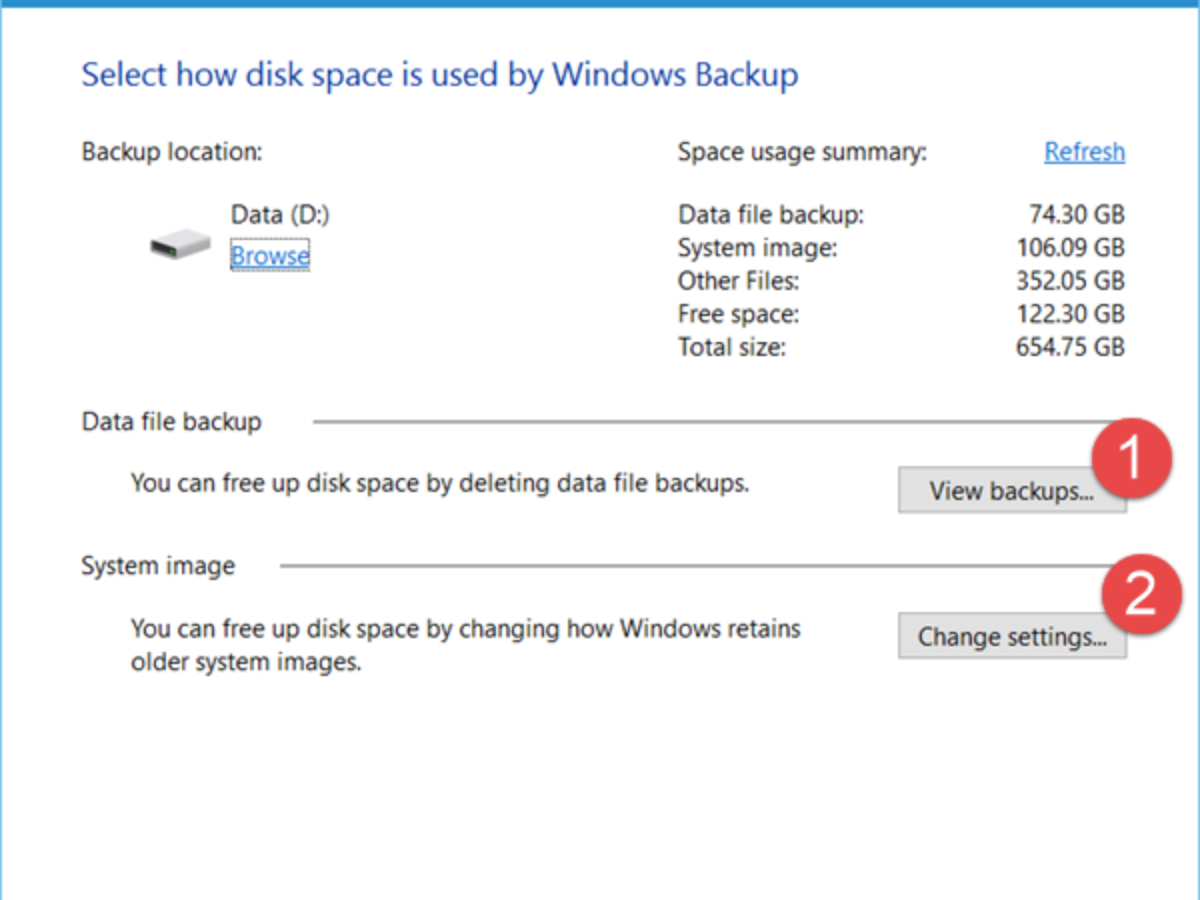This screenshot has width=1200, height=900.
Task: Click the 654.75 GB value
Action: [x=1070, y=347]
